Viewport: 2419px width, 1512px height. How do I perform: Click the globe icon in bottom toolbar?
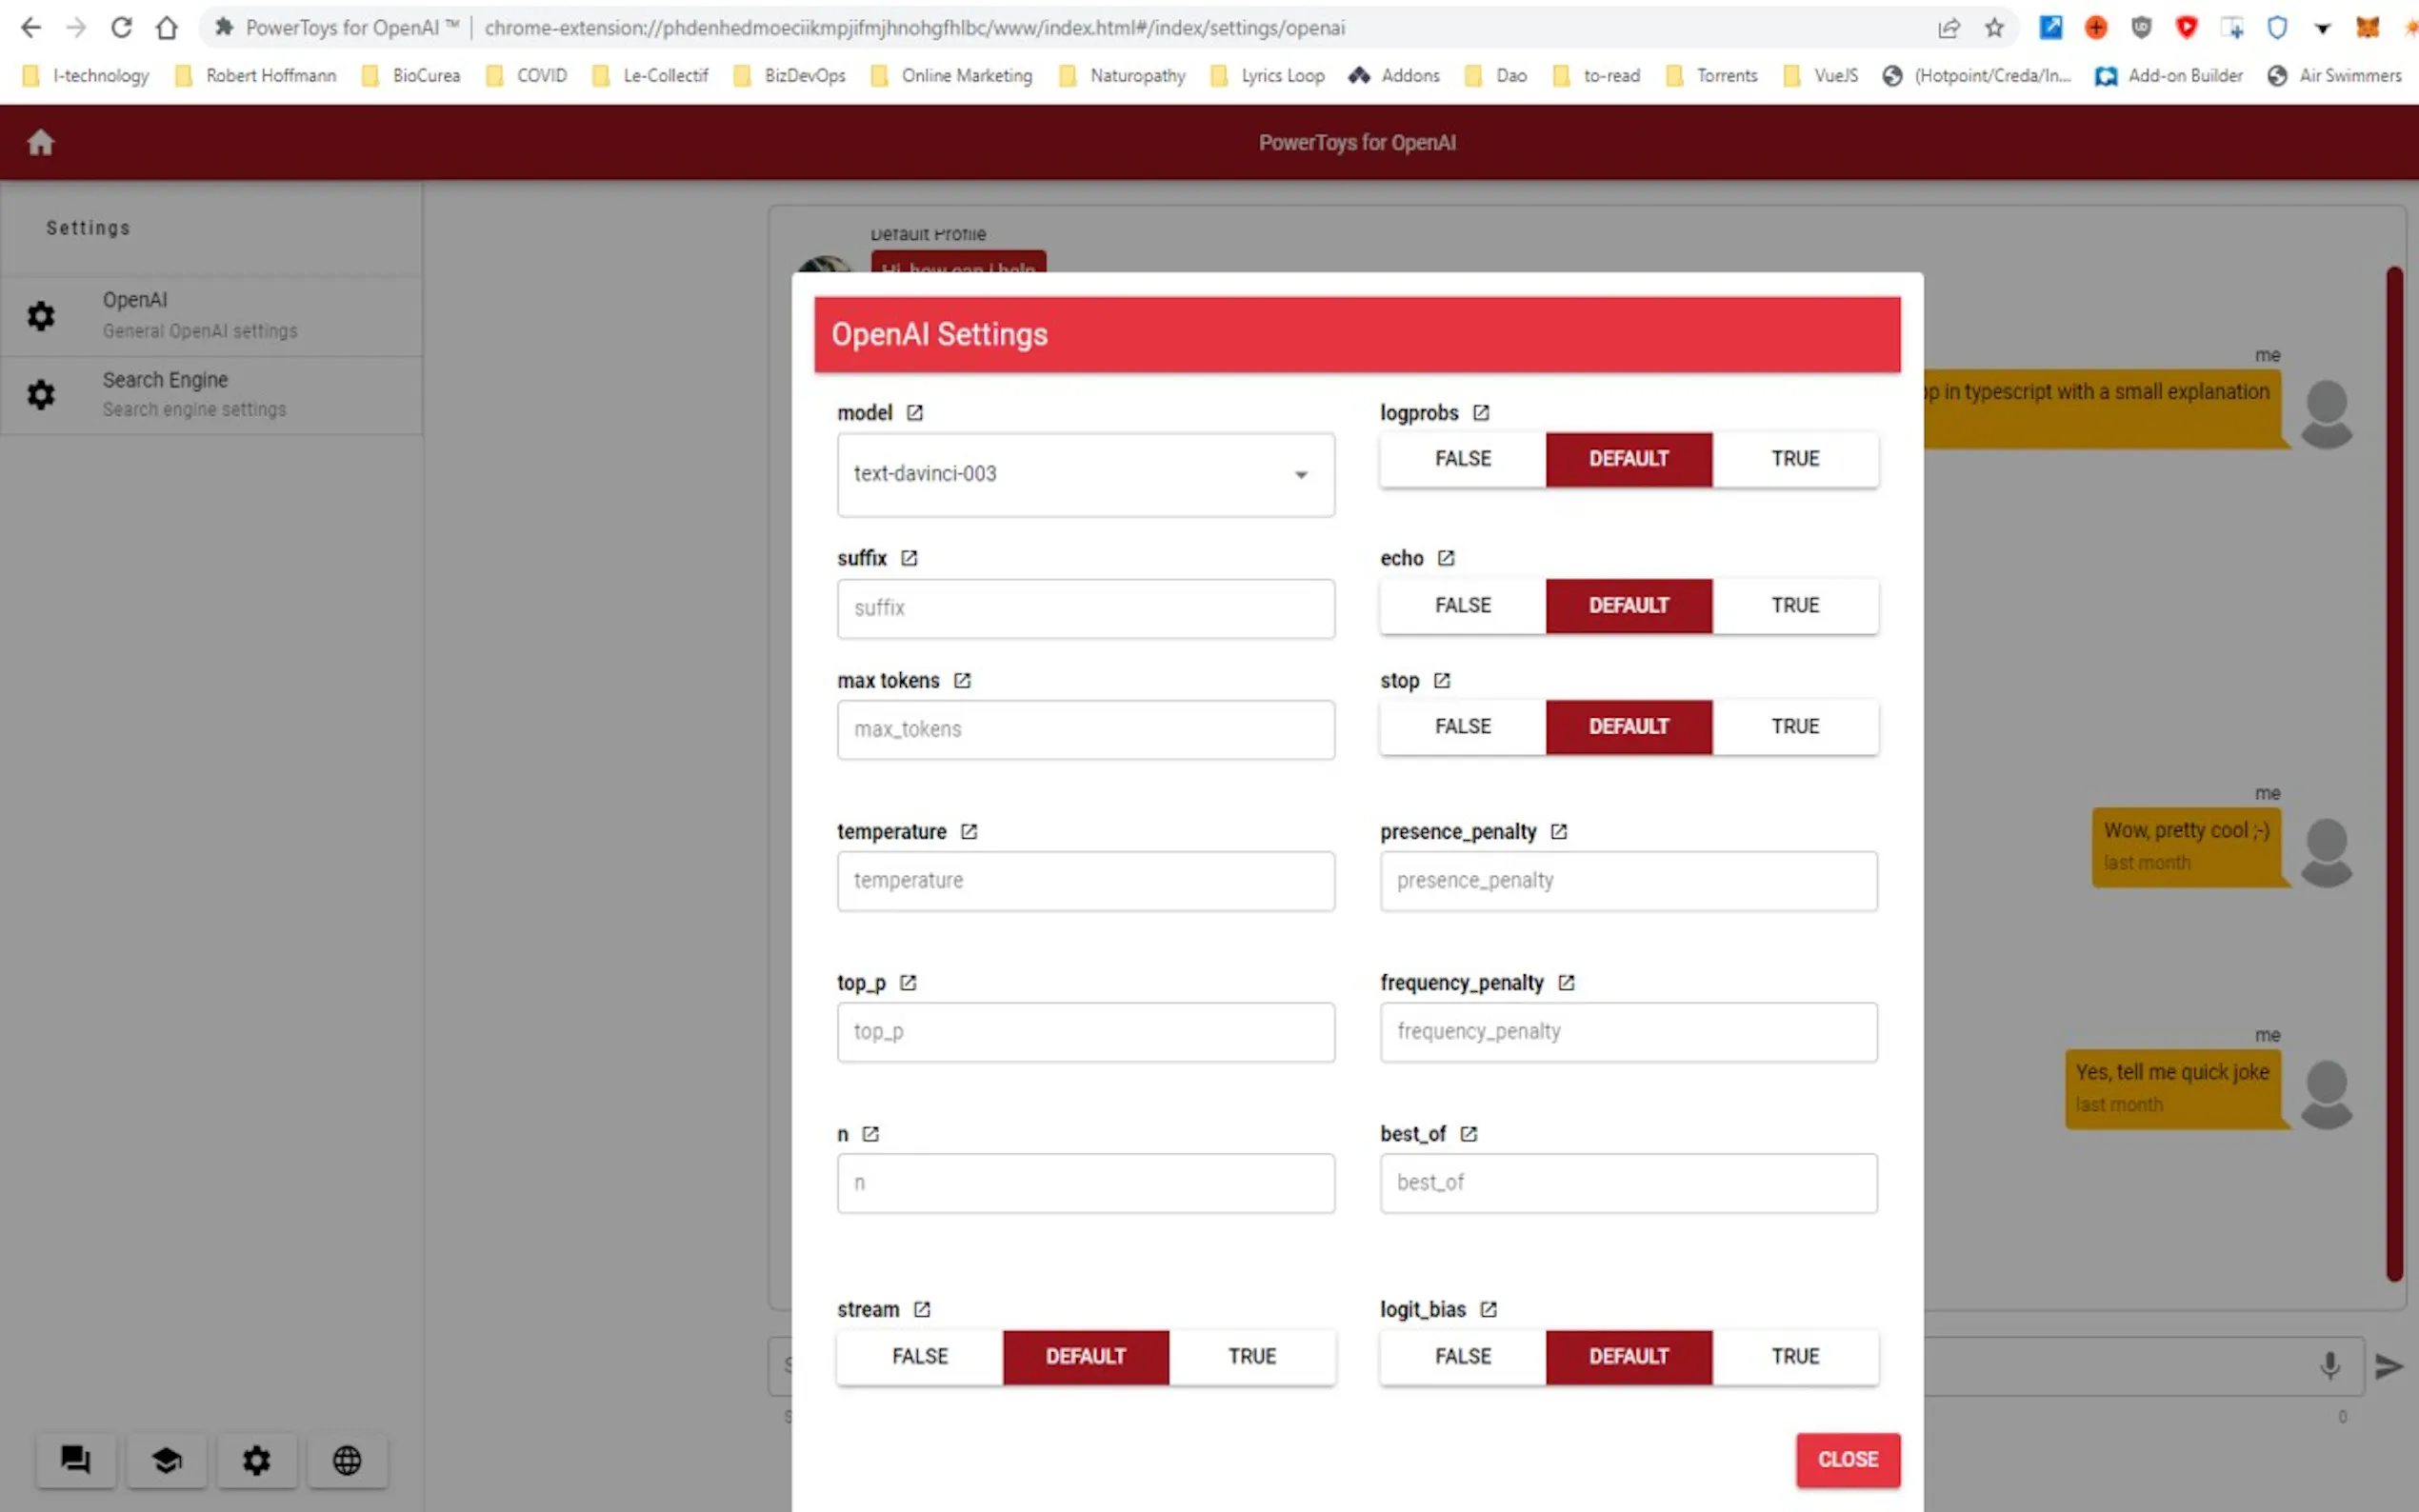tap(347, 1460)
